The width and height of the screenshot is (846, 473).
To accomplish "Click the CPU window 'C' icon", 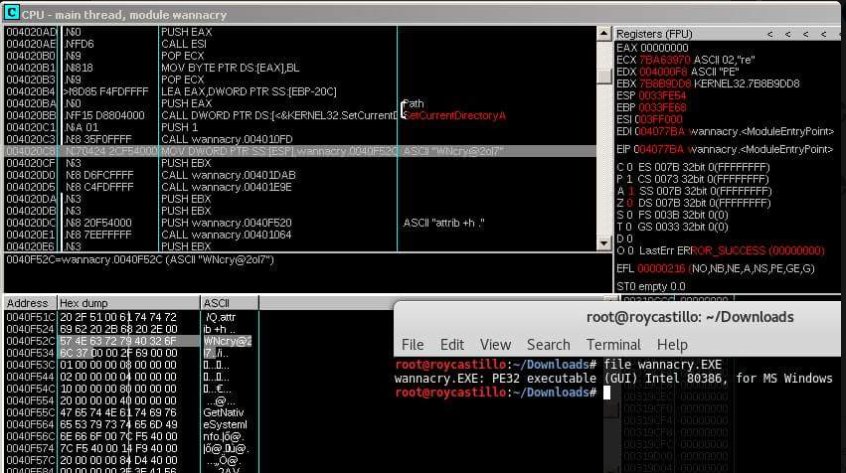I will tap(11, 12).
